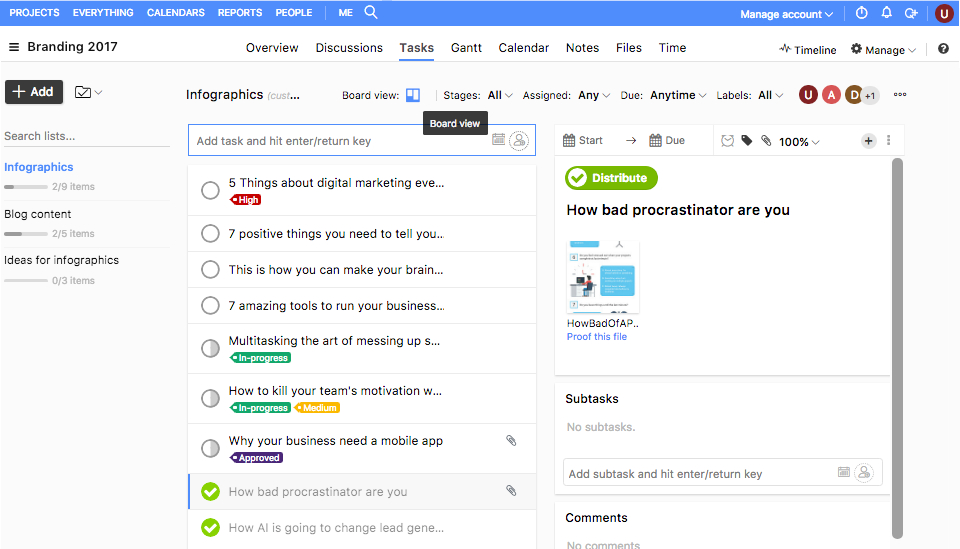Open the hamburger menu beside Branding 2017
Viewport: 960px width, 549px height.
point(14,47)
